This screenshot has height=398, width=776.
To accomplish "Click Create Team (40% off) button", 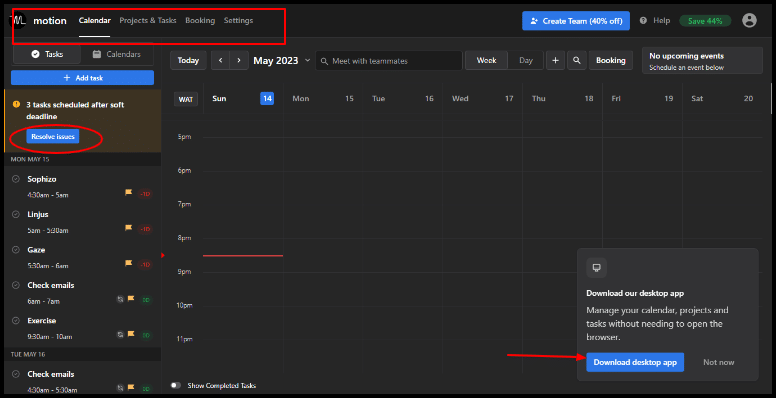I will pos(576,21).
